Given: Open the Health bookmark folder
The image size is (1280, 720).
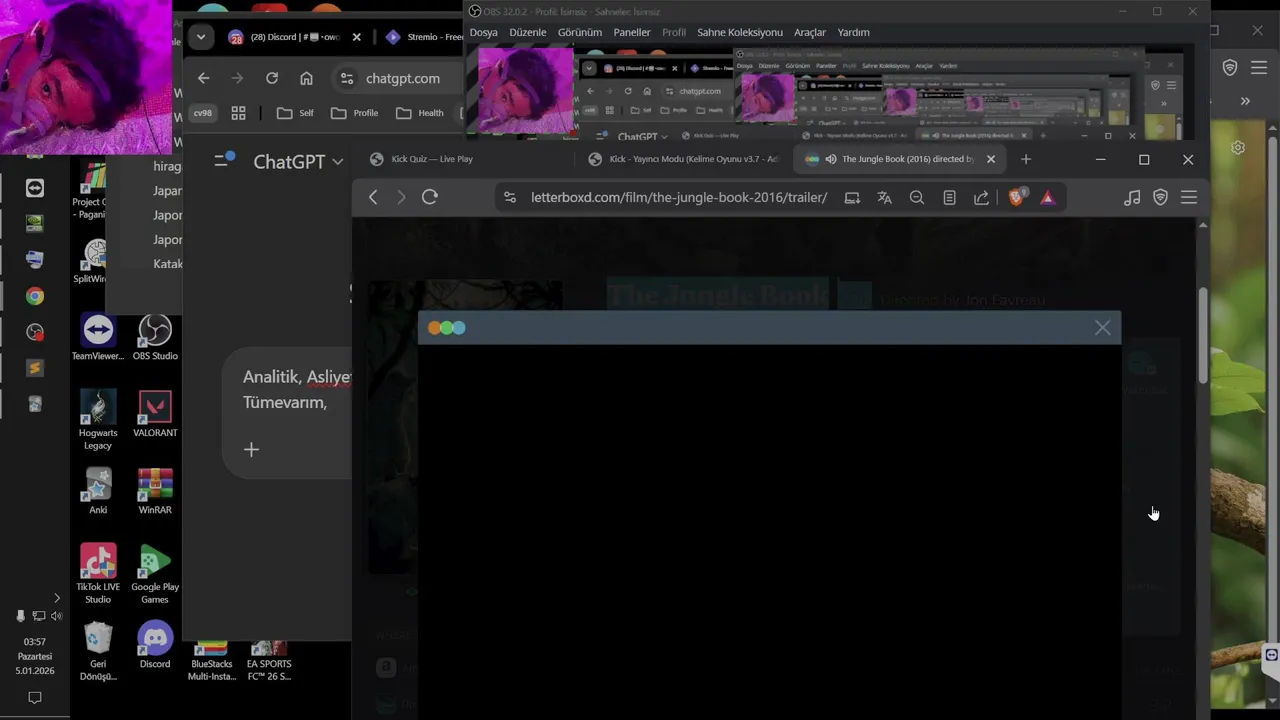Looking at the screenshot, I should pyautogui.click(x=420, y=113).
